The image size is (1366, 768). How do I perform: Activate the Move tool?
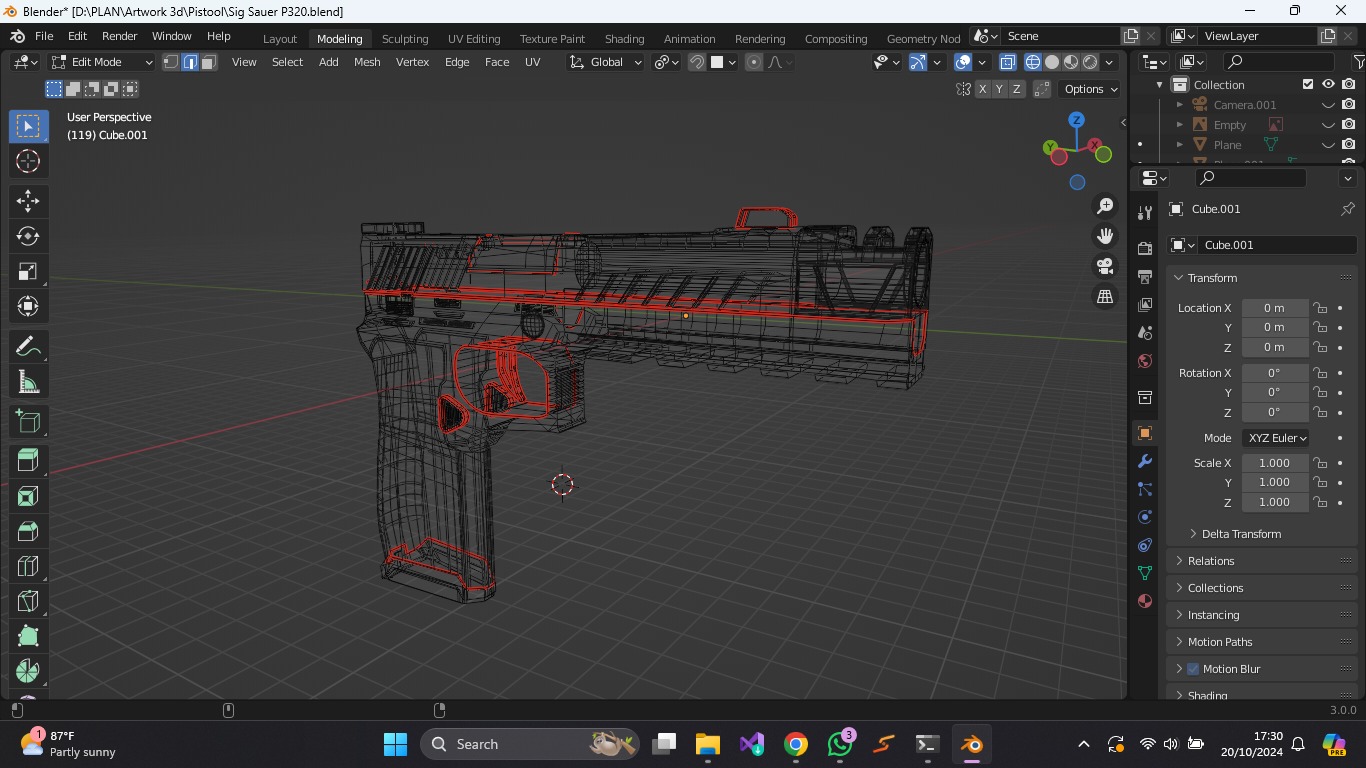(x=28, y=201)
